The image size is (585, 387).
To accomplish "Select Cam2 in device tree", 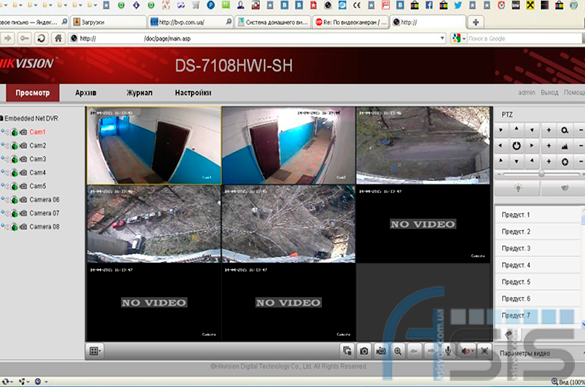I will [38, 145].
